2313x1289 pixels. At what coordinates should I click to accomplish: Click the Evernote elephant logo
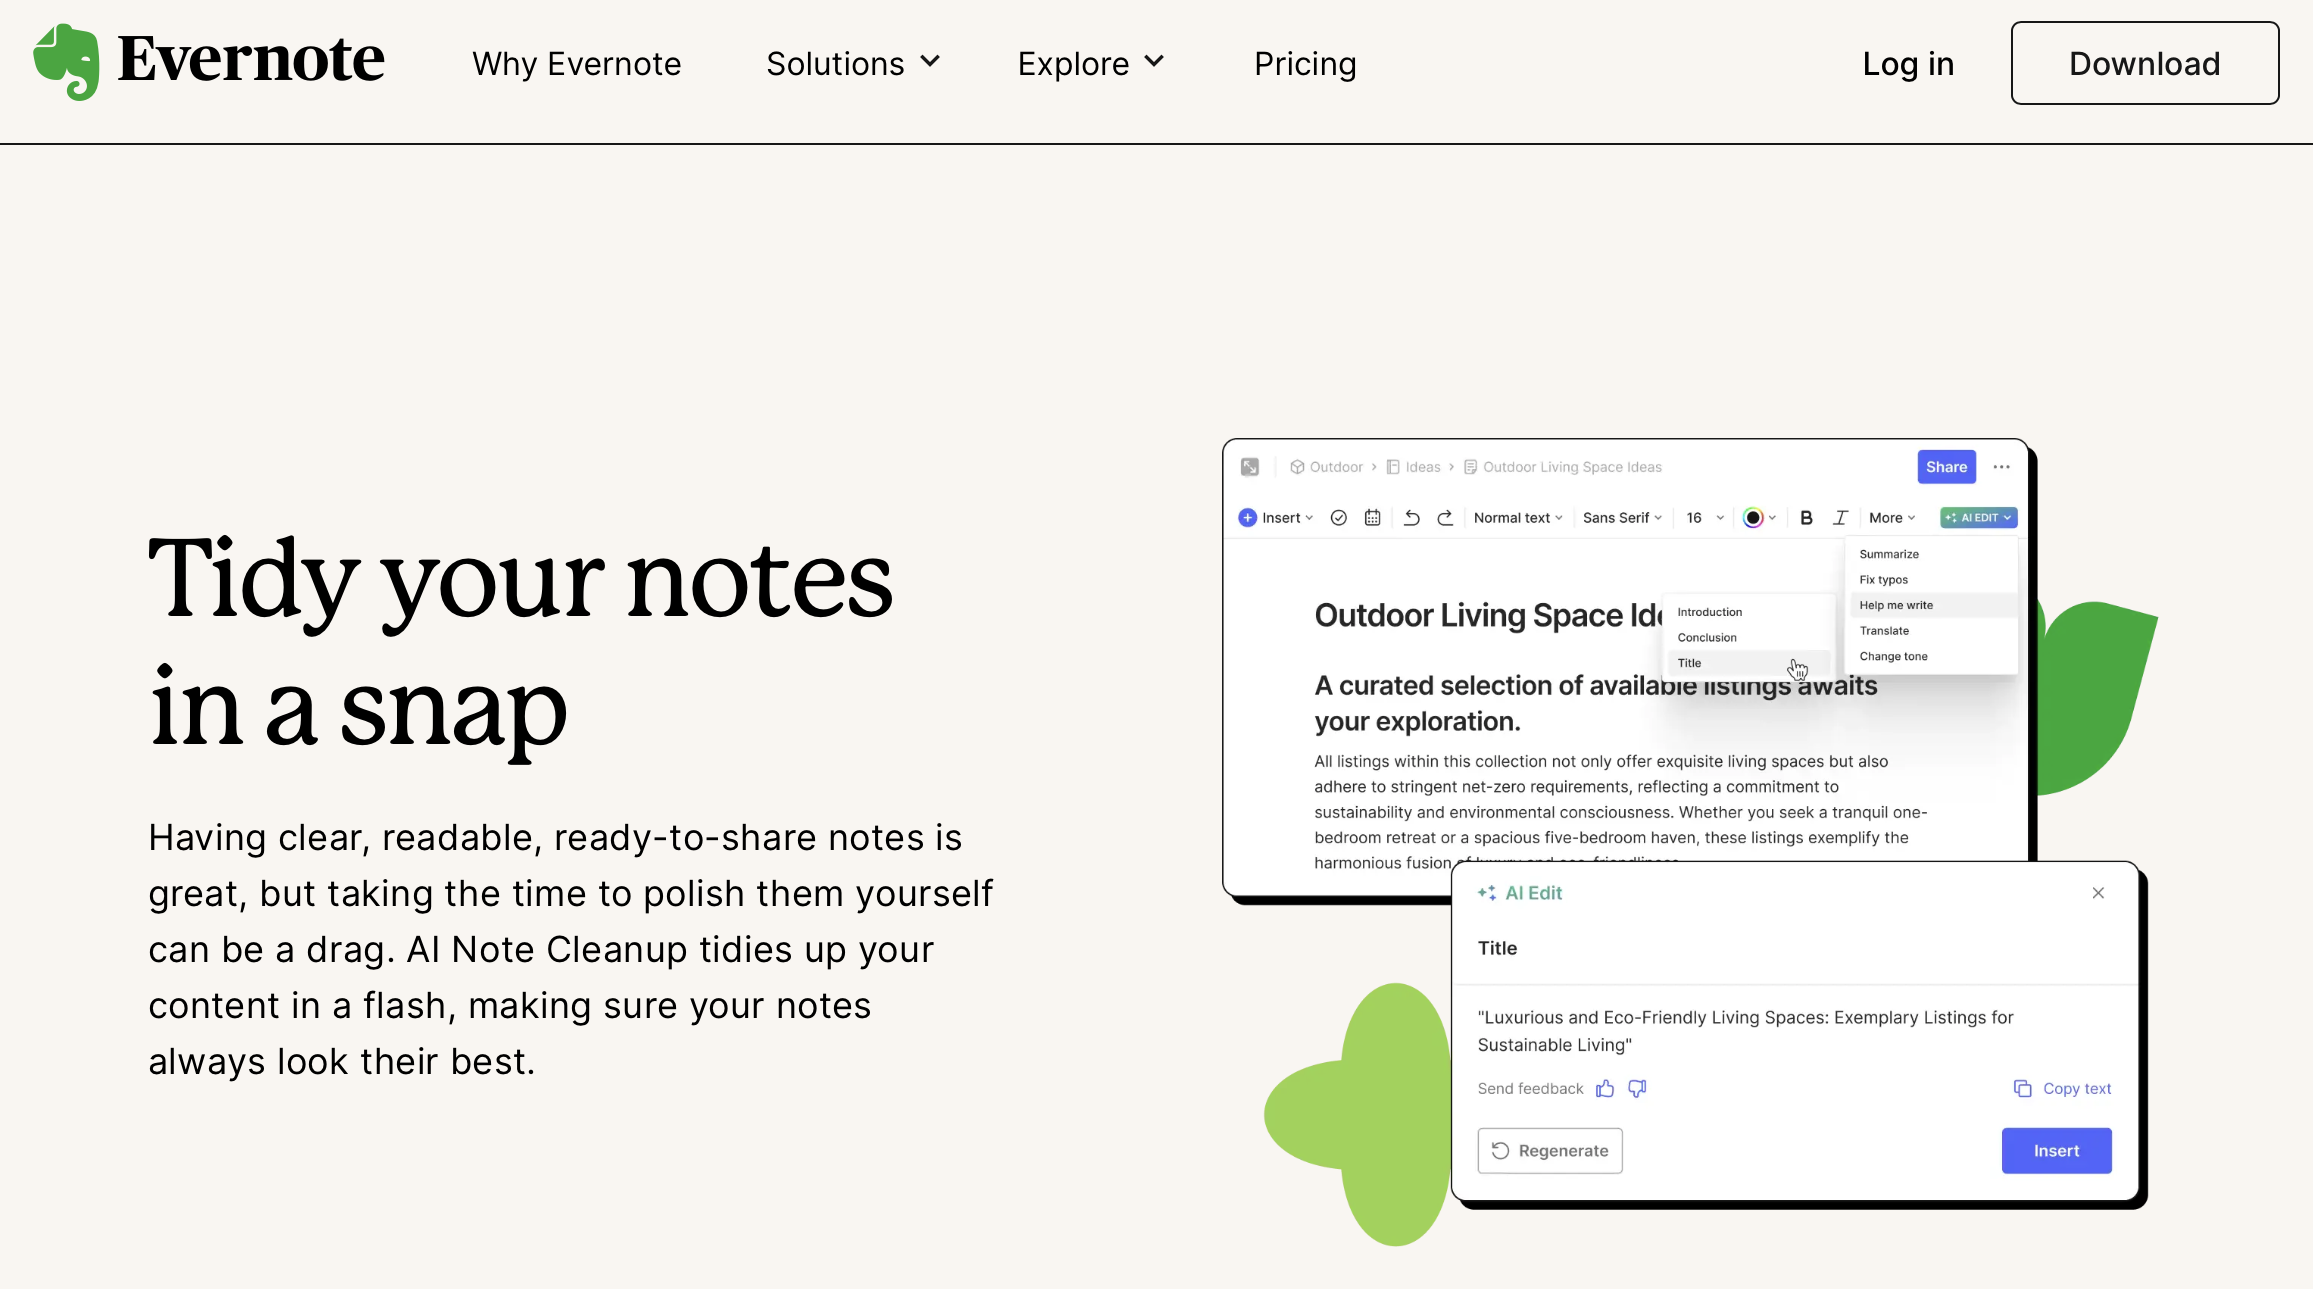[x=66, y=62]
